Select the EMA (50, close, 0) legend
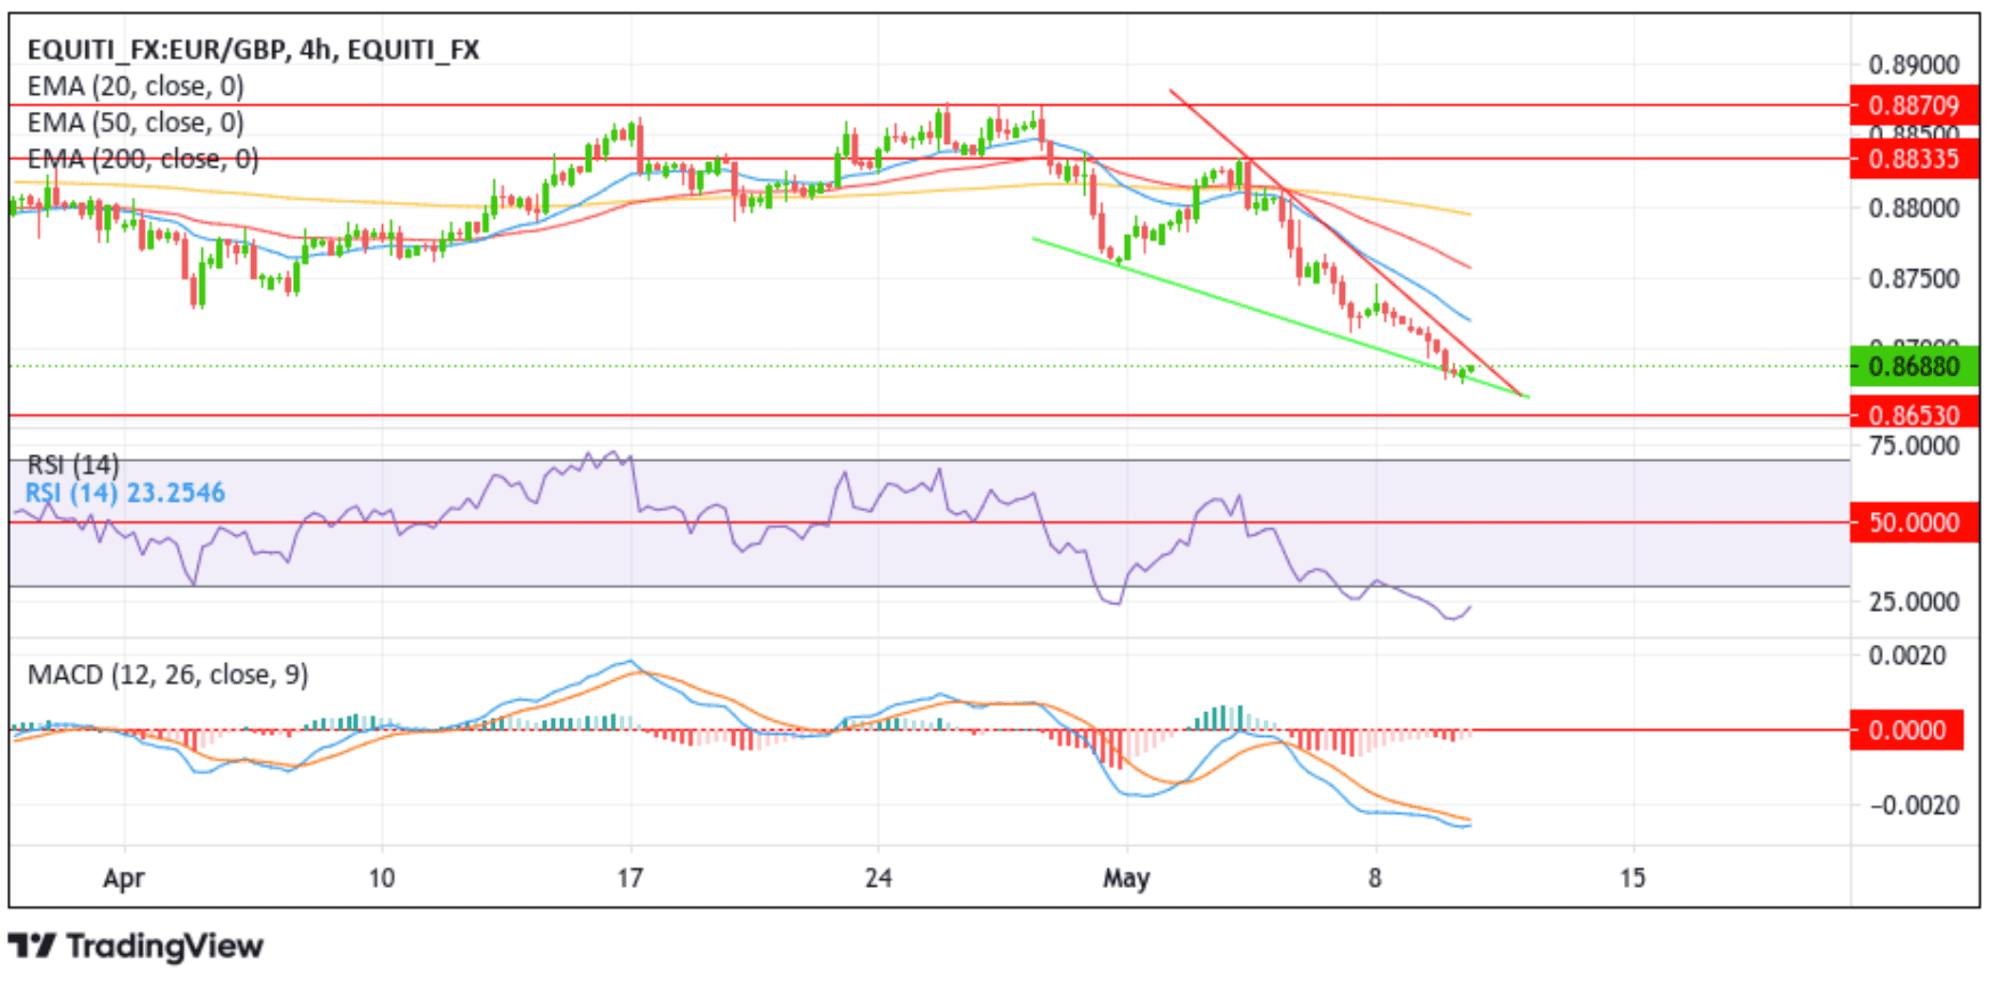The width and height of the screenshot is (1989, 990). 136,122
